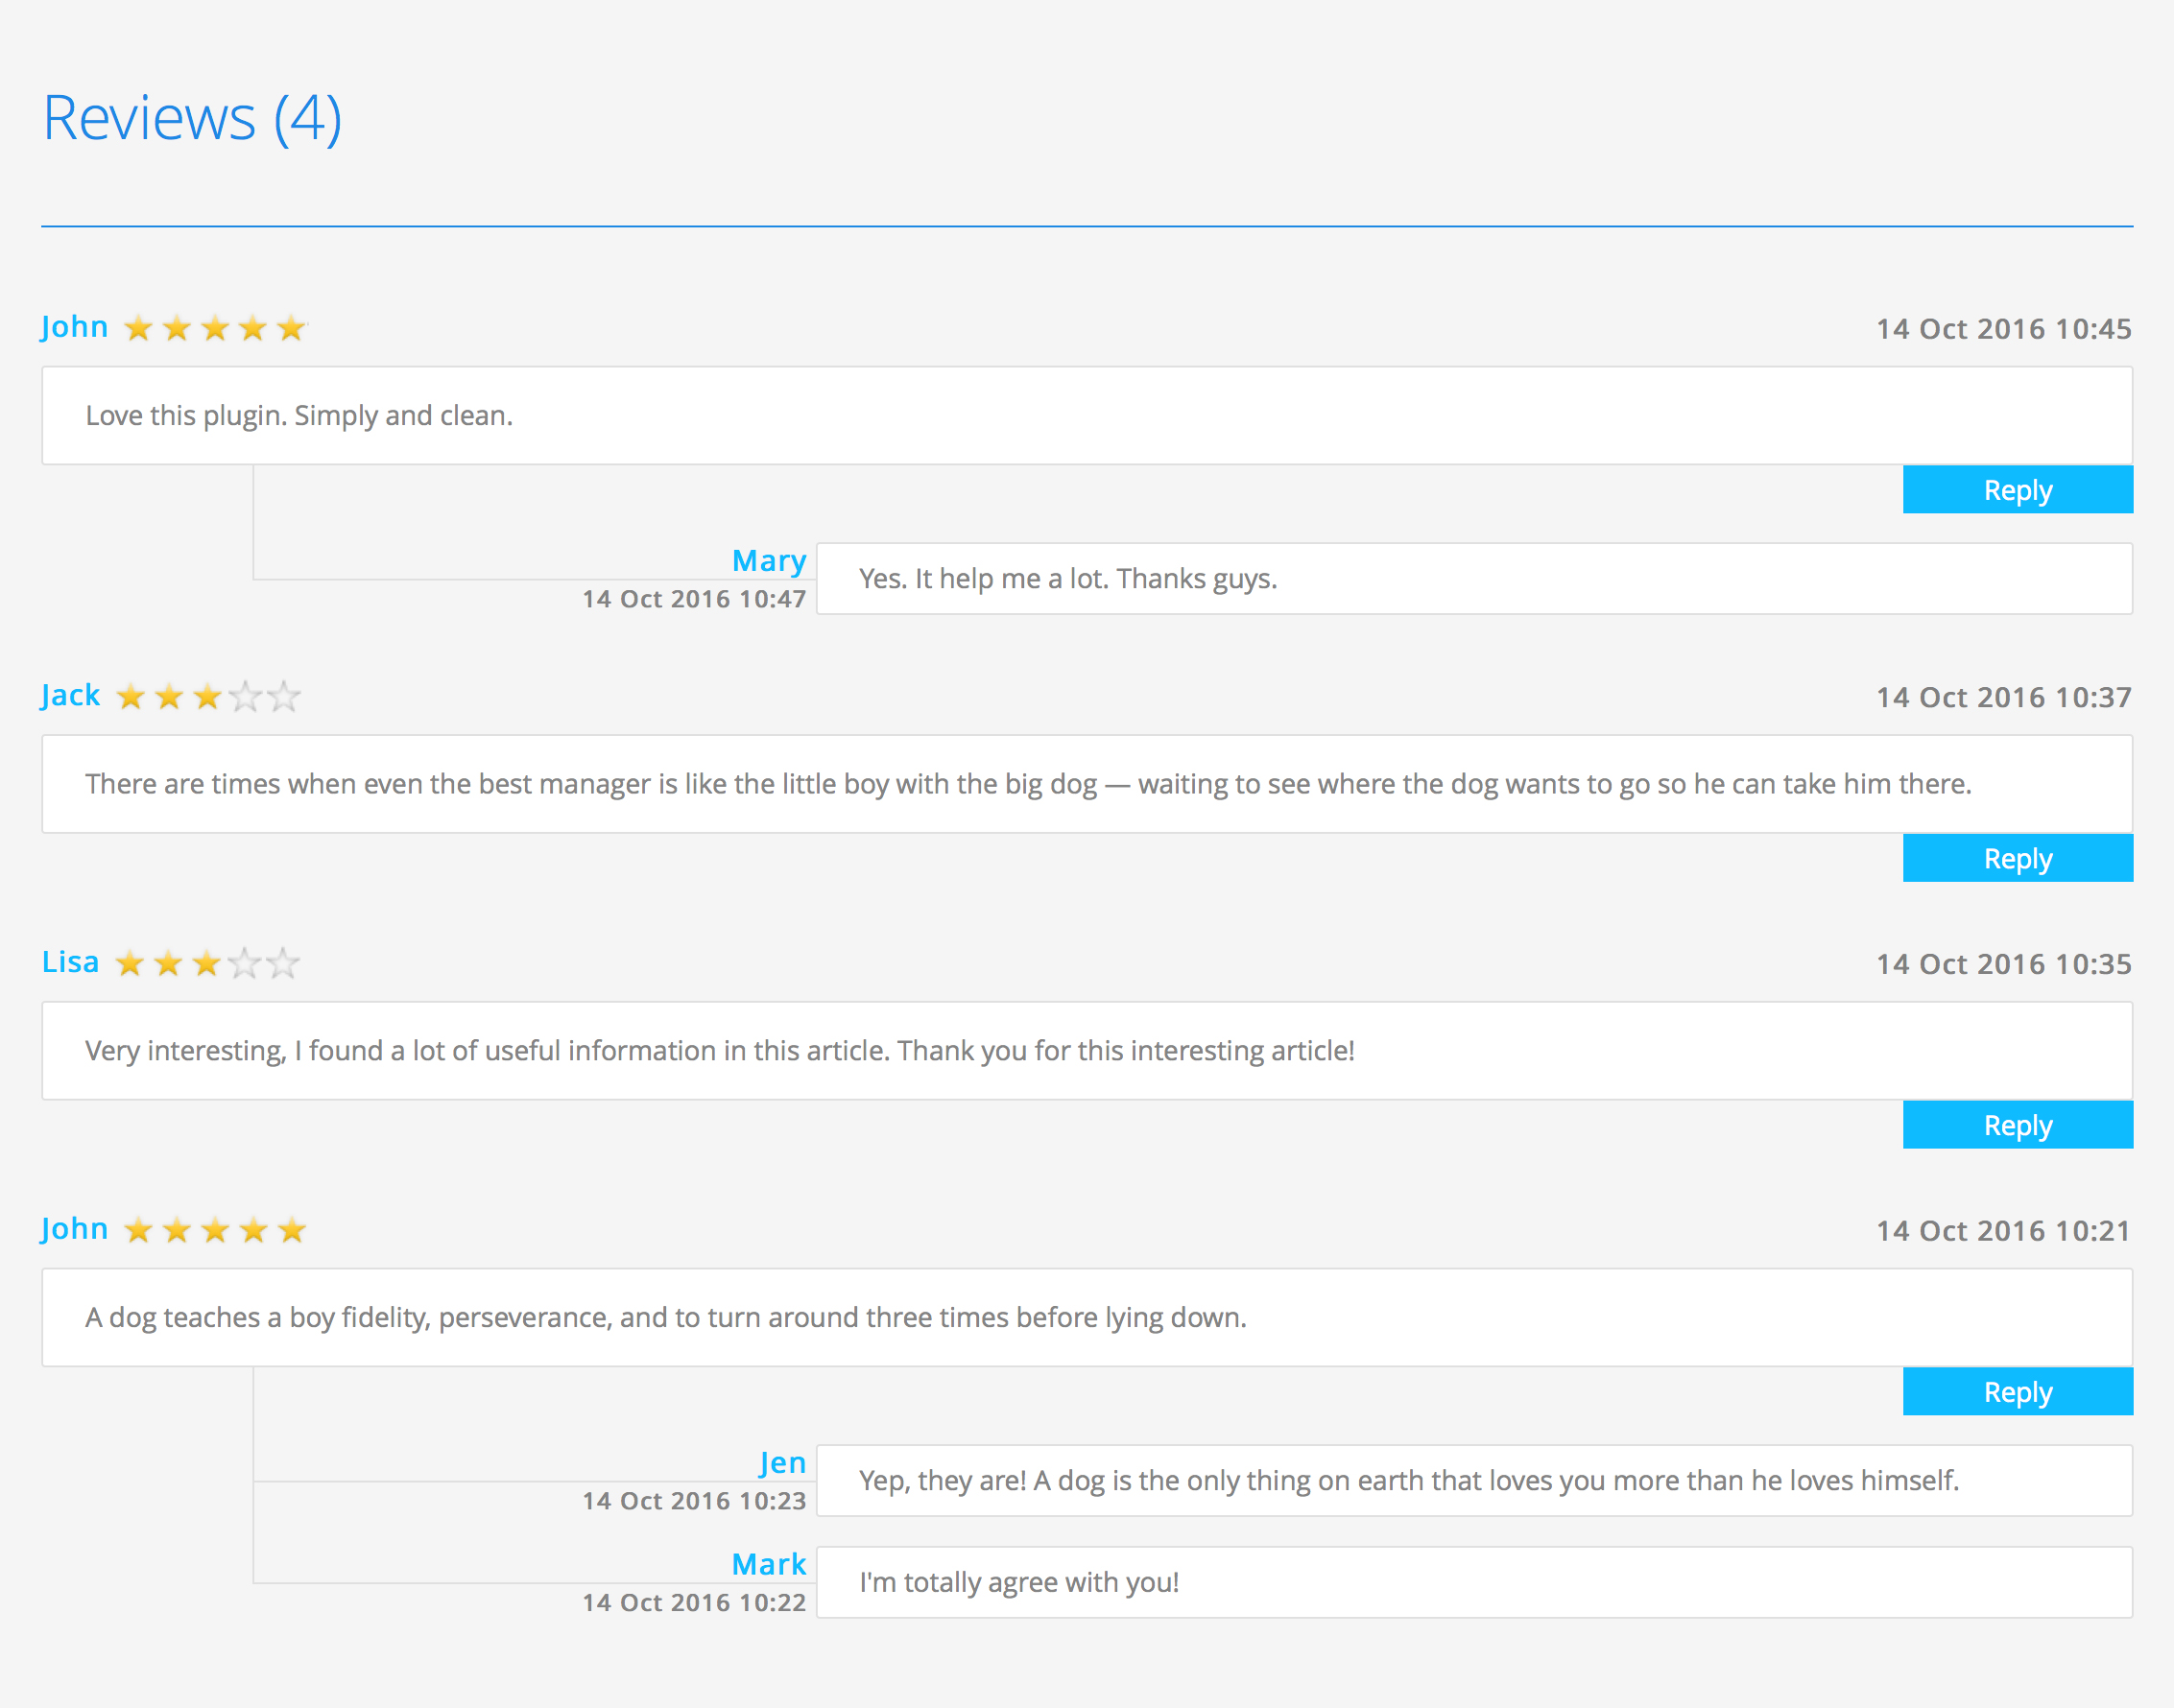Click the fourth empty star on Jack's review

pyautogui.click(x=246, y=697)
